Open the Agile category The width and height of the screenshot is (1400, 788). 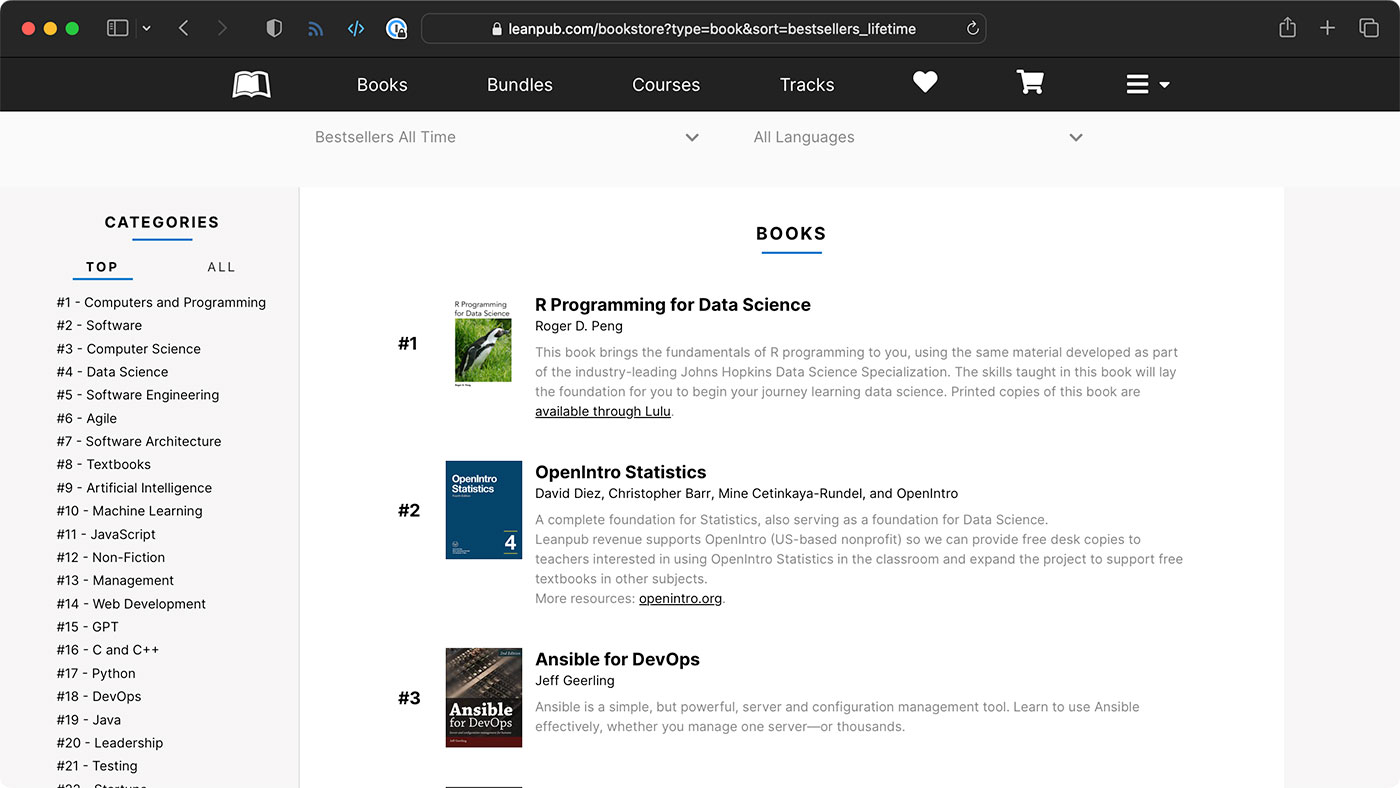click(86, 418)
